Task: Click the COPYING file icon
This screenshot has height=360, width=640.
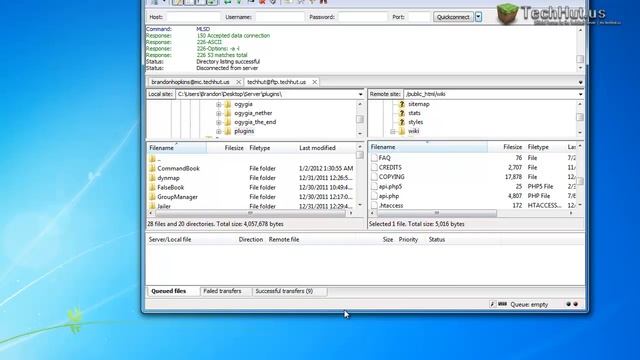Action: [x=374, y=177]
